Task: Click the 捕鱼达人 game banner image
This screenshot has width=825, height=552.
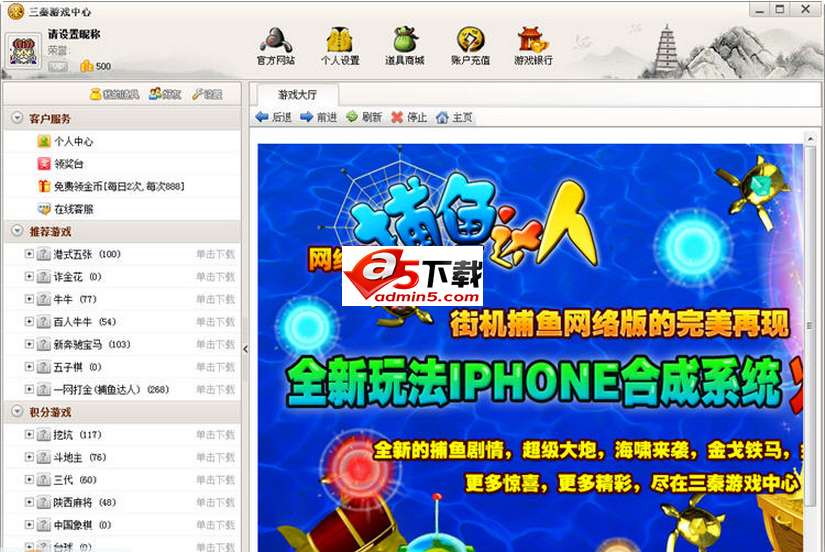Action: coord(530,347)
